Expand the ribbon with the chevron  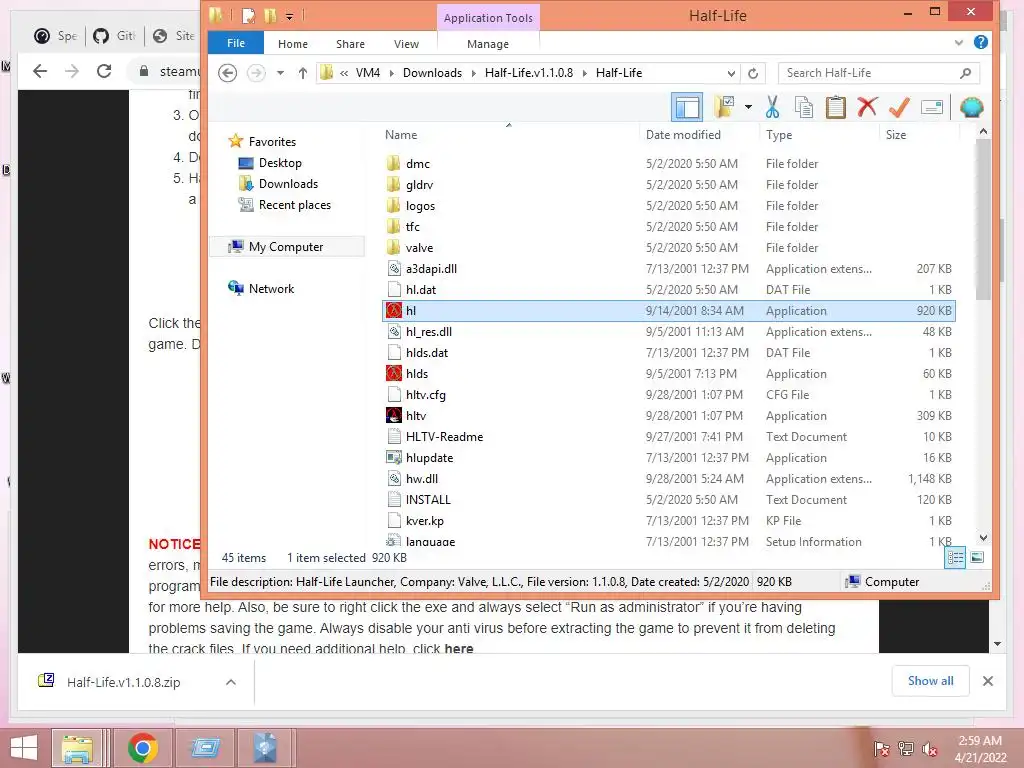pyautogui.click(x=958, y=42)
